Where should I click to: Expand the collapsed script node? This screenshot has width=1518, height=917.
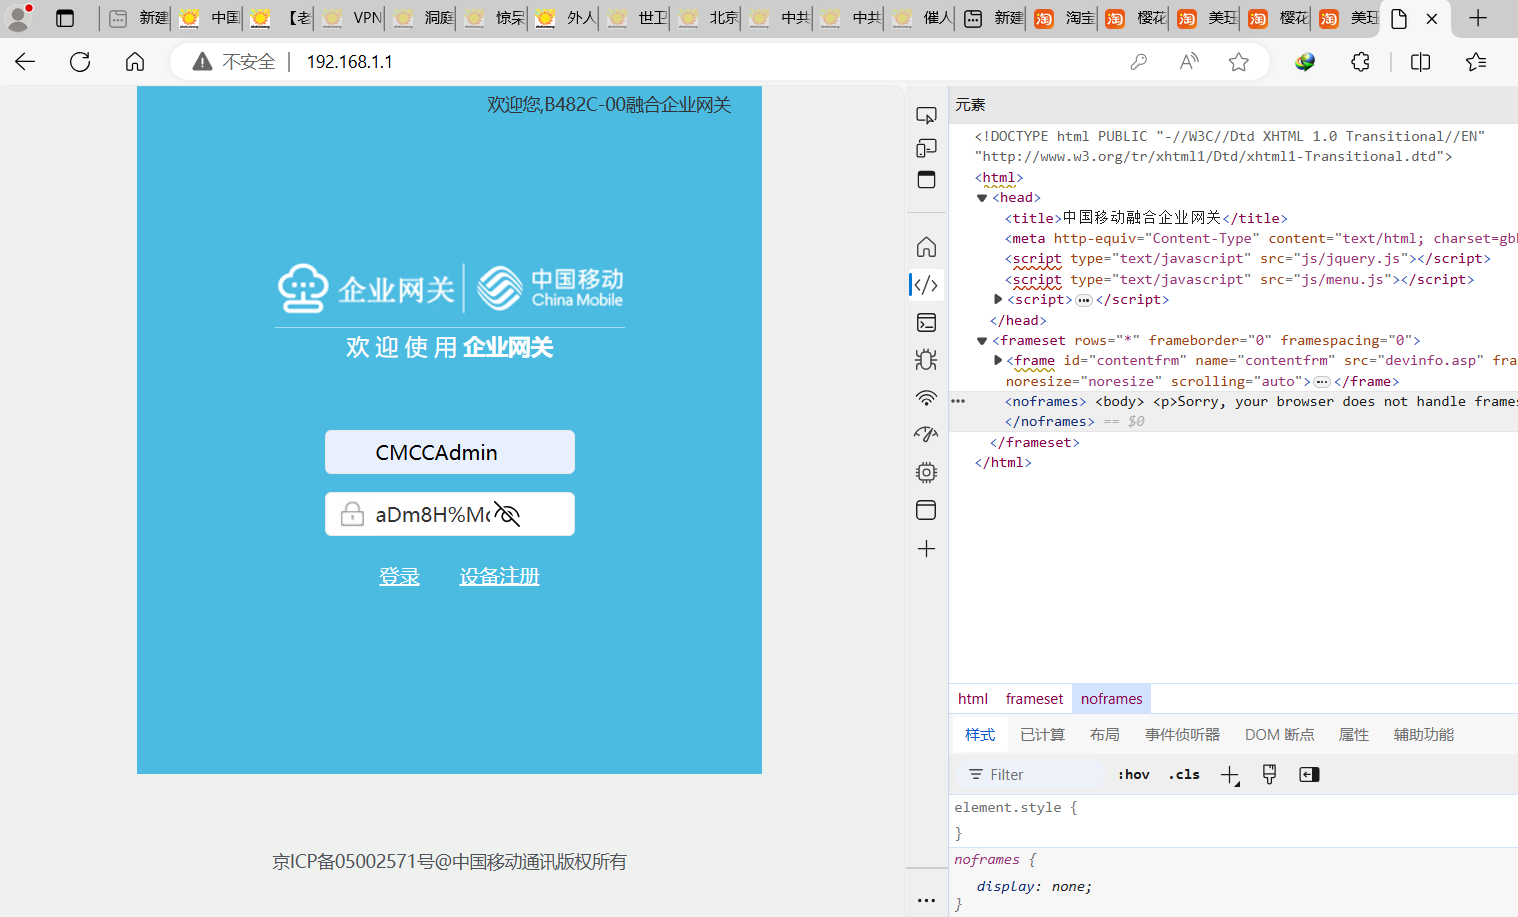tap(998, 299)
